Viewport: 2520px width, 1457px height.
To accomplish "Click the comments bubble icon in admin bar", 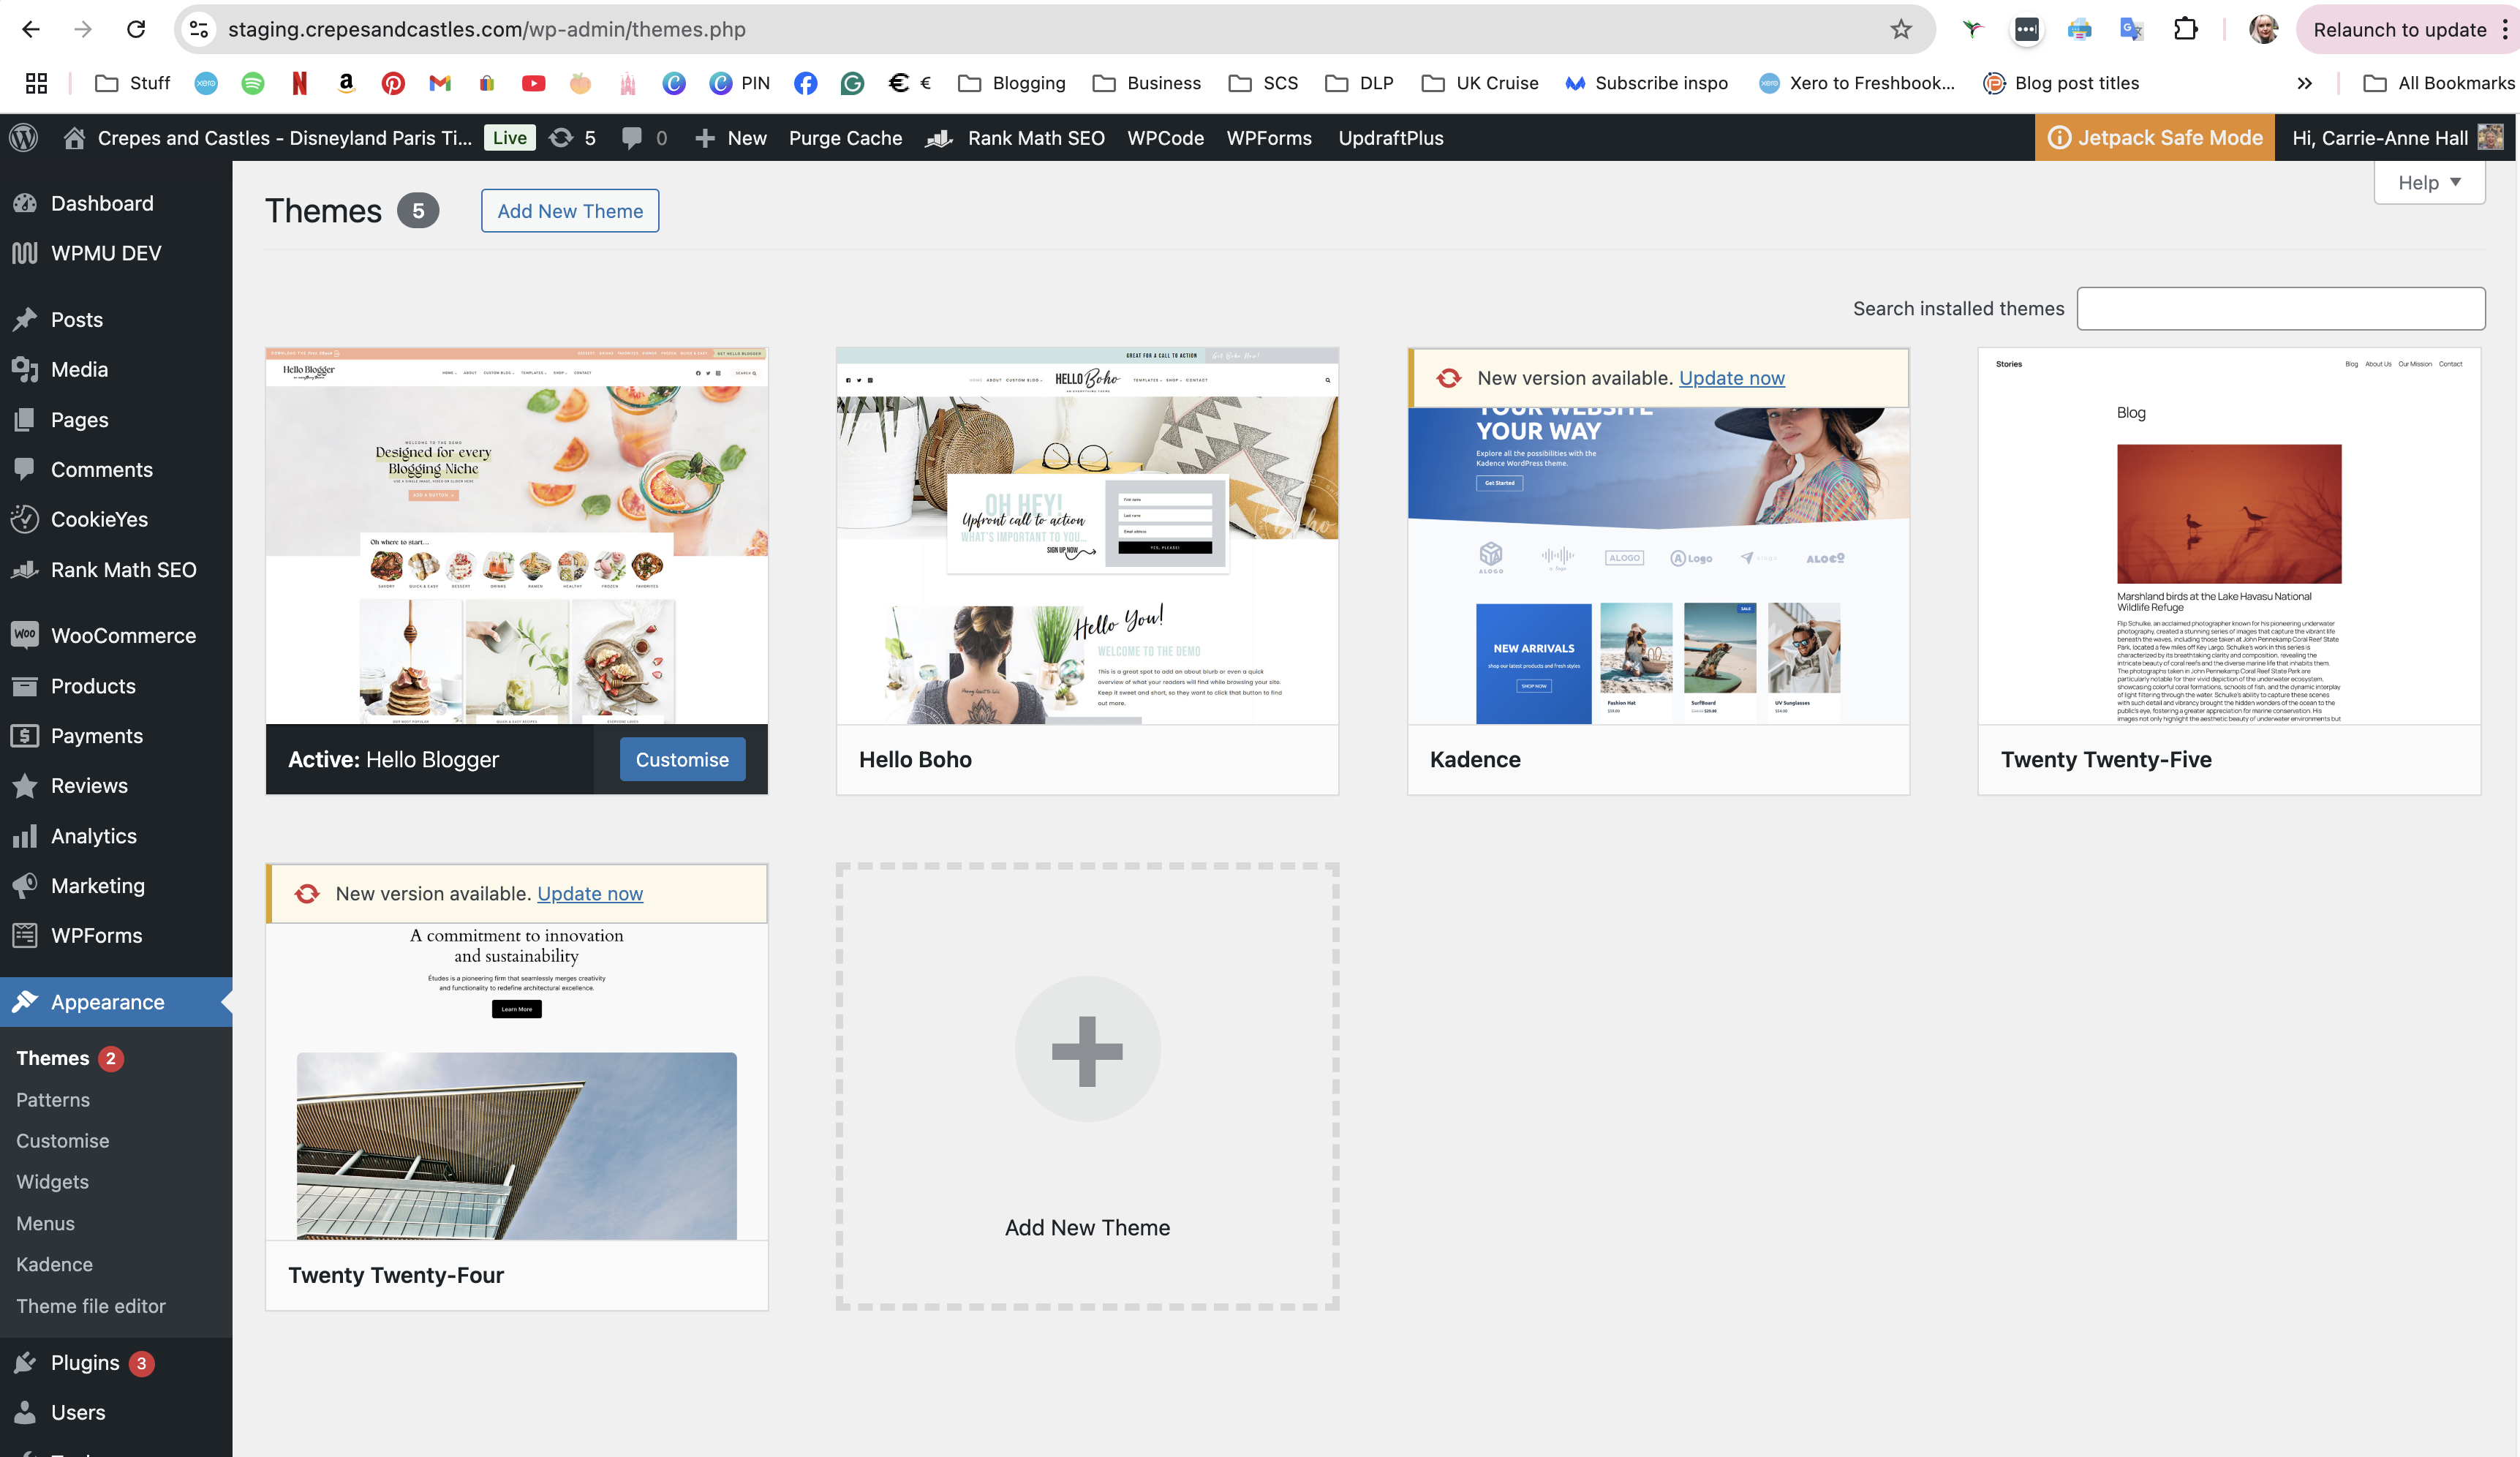I will (x=631, y=138).
